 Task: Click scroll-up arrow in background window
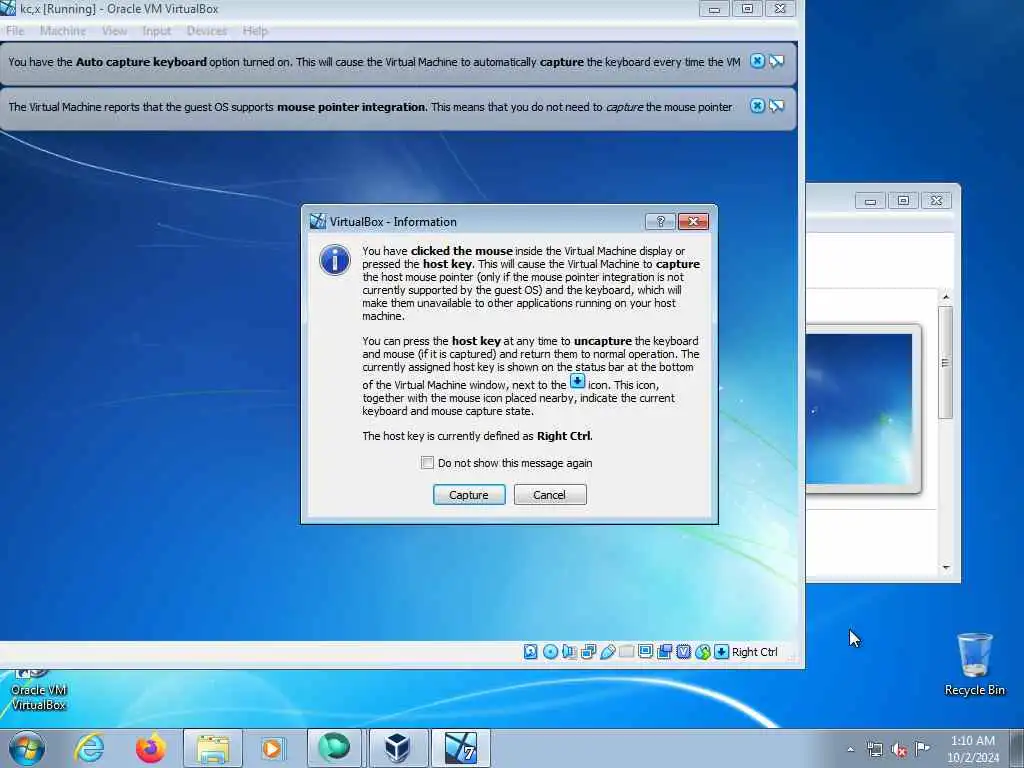pyautogui.click(x=945, y=297)
